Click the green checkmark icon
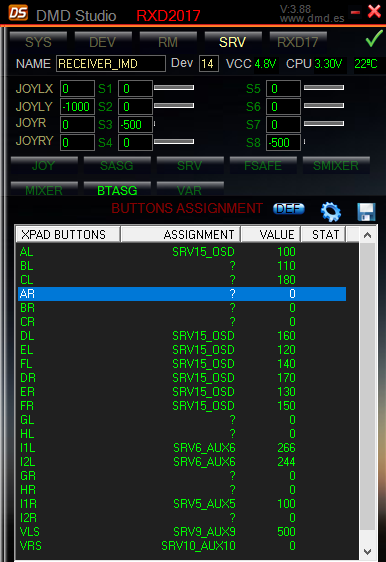The image size is (386, 562). pos(374,38)
